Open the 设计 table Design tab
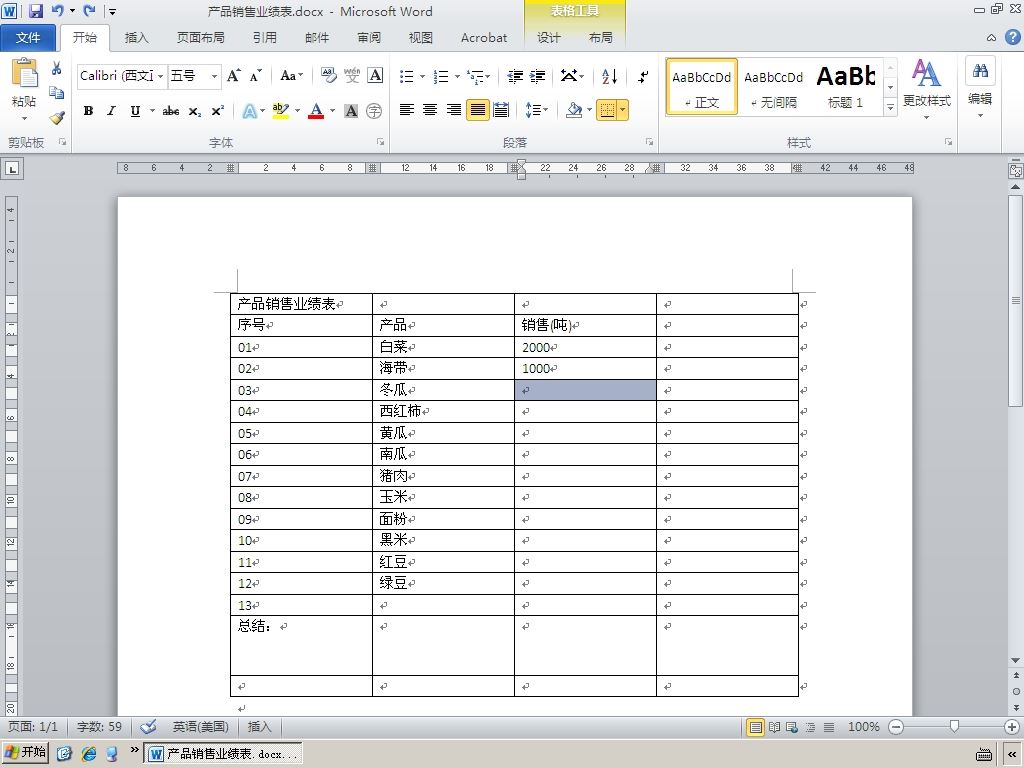 click(x=549, y=38)
